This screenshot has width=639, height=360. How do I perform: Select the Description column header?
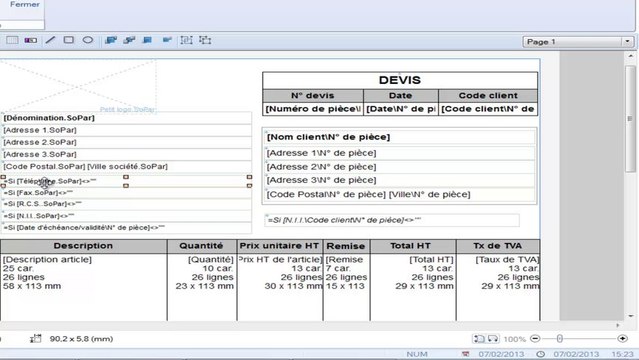point(83,246)
